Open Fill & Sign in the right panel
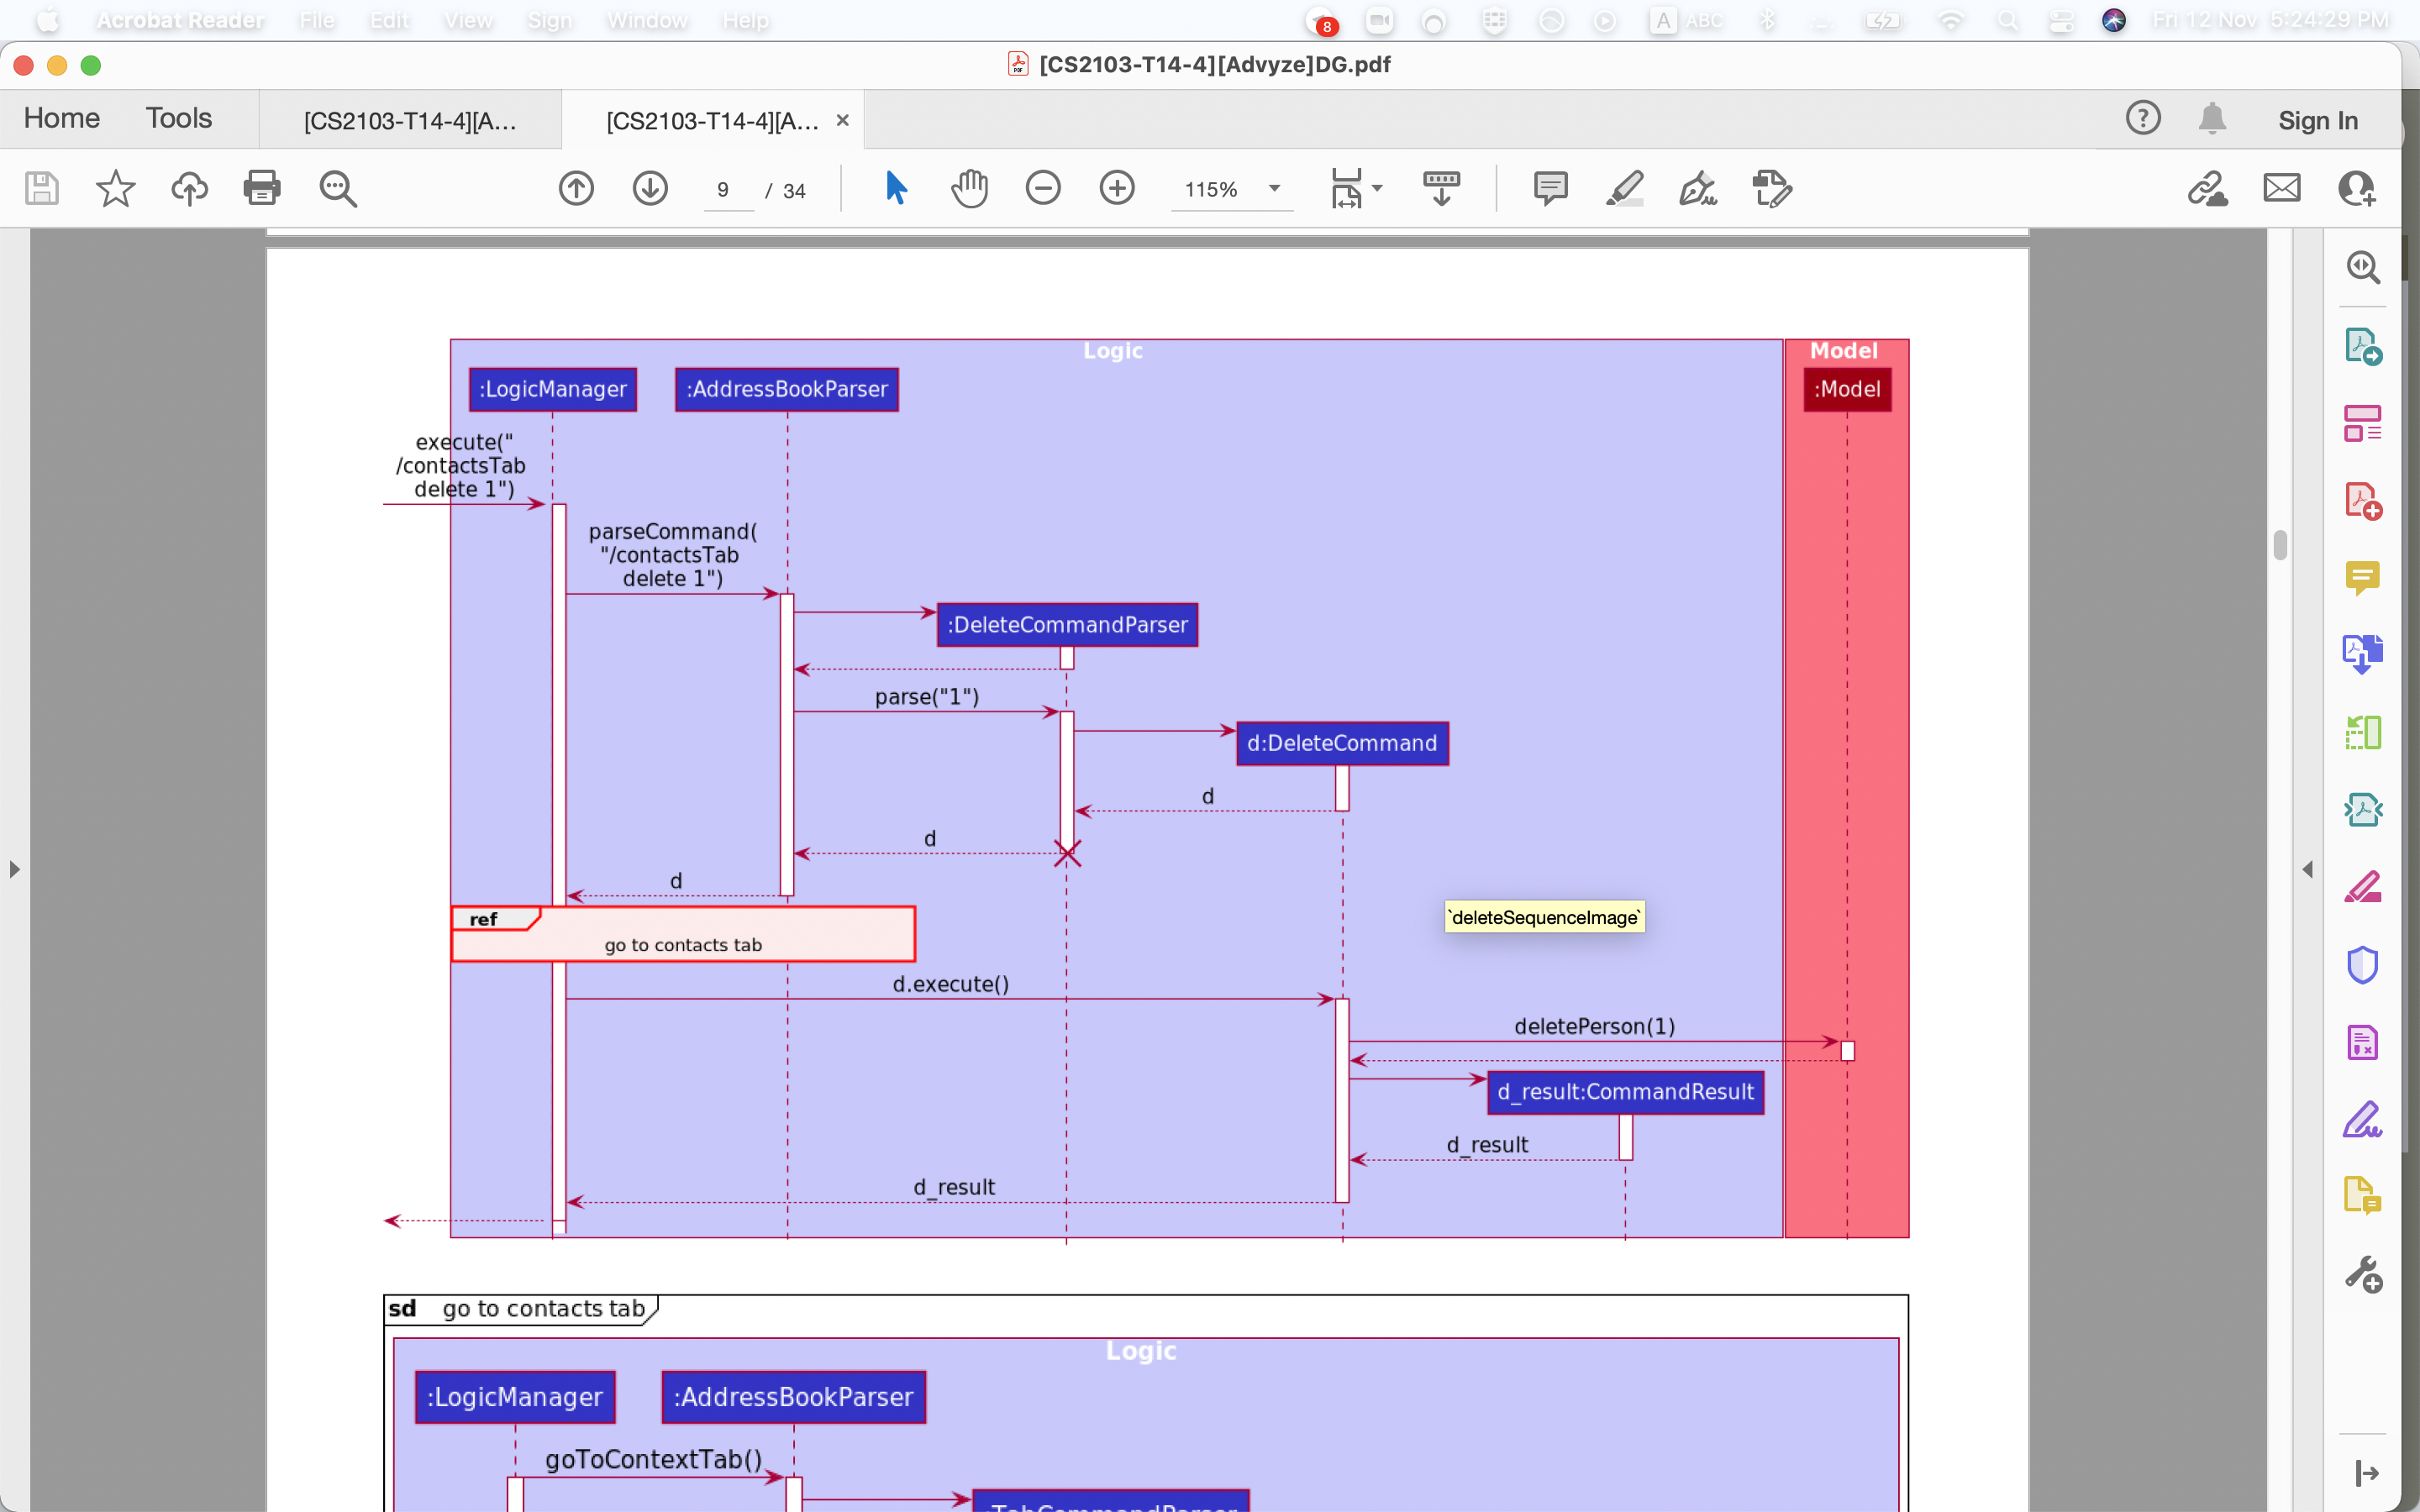Image resolution: width=2420 pixels, height=1512 pixels. [x=2362, y=1120]
